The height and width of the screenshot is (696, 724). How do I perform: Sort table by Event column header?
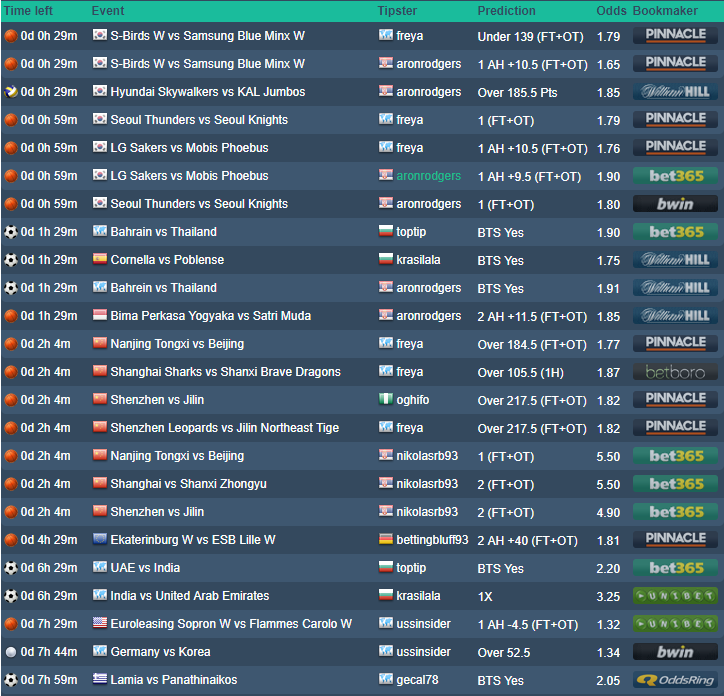tap(108, 11)
